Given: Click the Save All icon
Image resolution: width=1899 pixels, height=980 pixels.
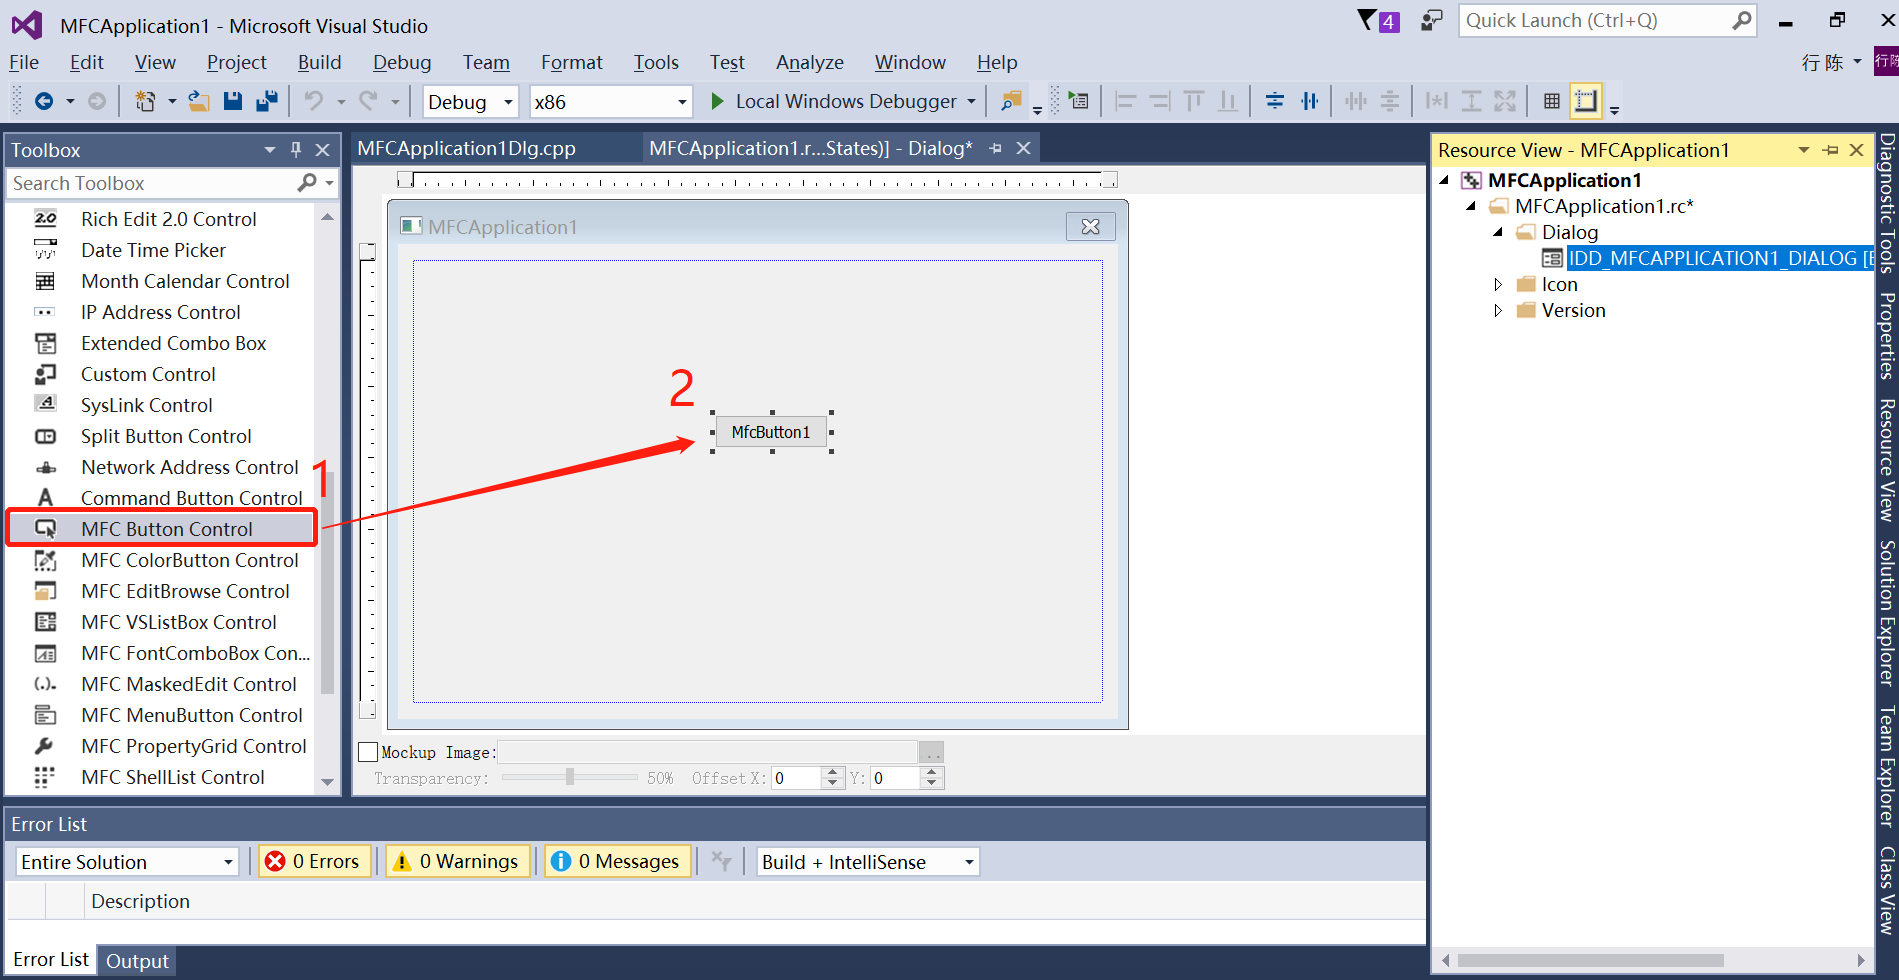Looking at the screenshot, I should (x=267, y=101).
